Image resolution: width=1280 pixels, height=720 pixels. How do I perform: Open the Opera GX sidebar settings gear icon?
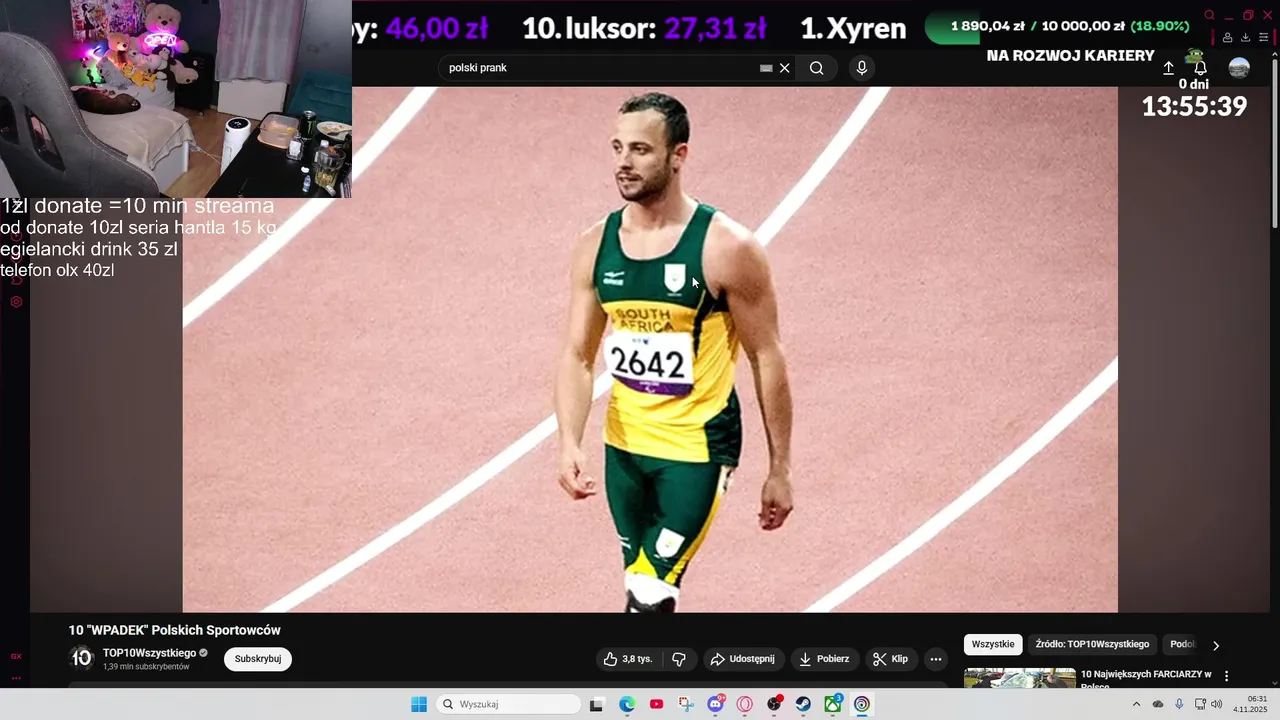(16, 302)
